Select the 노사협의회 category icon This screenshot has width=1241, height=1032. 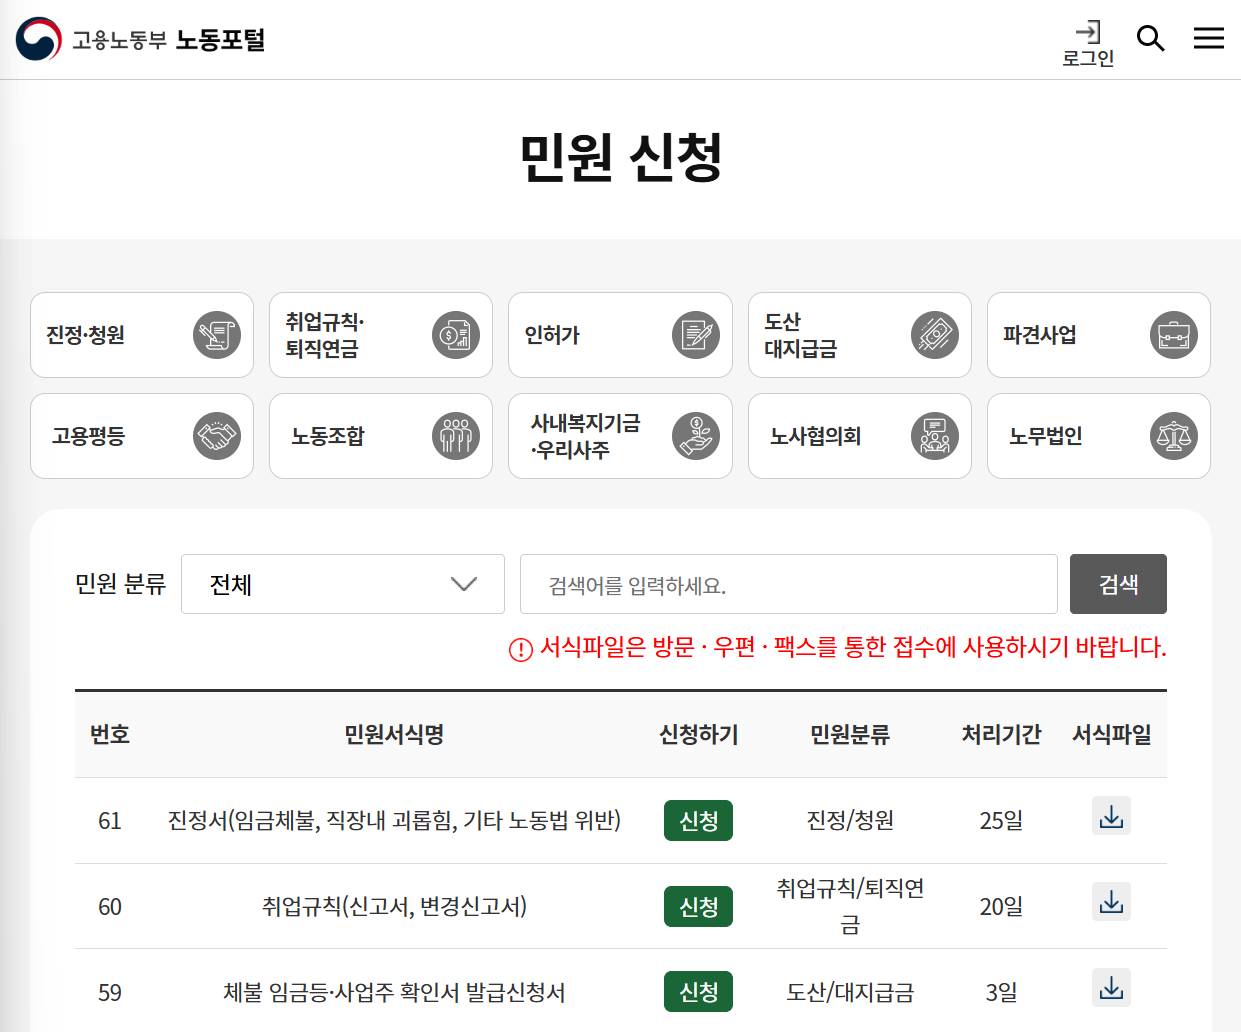pos(934,436)
